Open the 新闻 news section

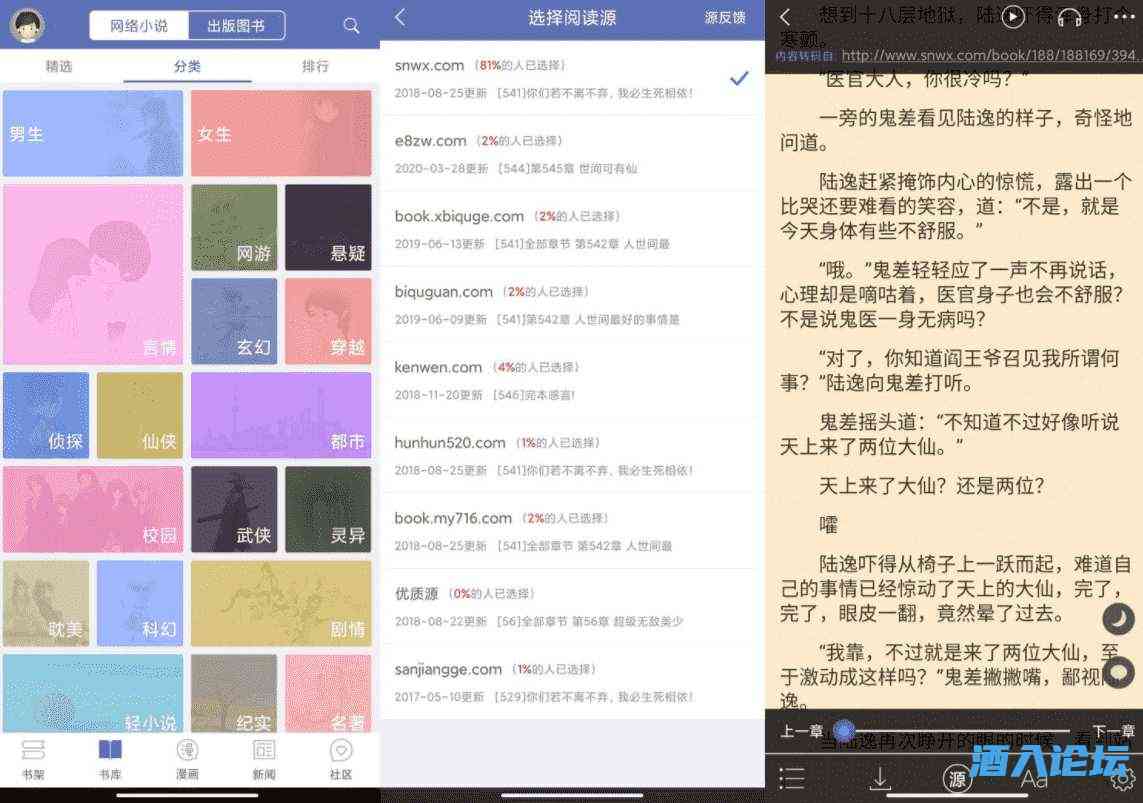(263, 760)
